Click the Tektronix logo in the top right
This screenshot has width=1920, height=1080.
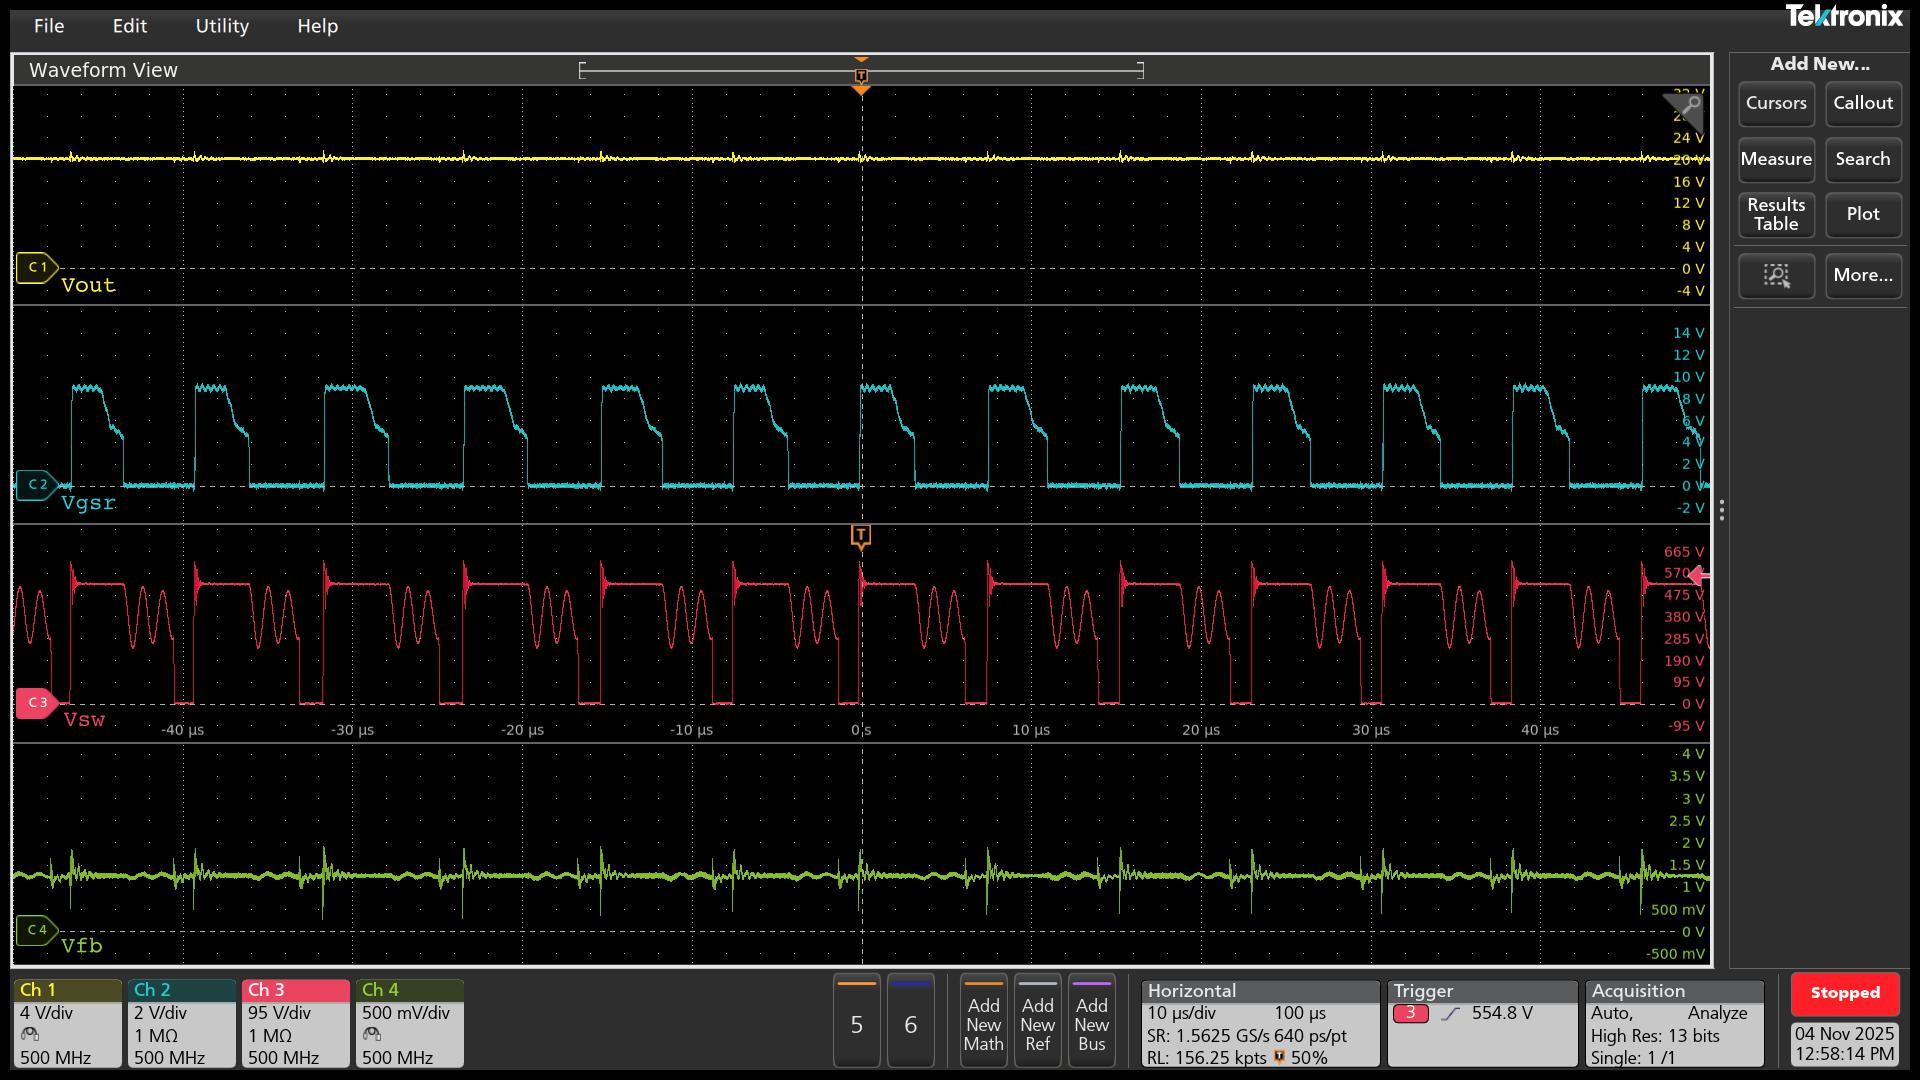click(1845, 17)
